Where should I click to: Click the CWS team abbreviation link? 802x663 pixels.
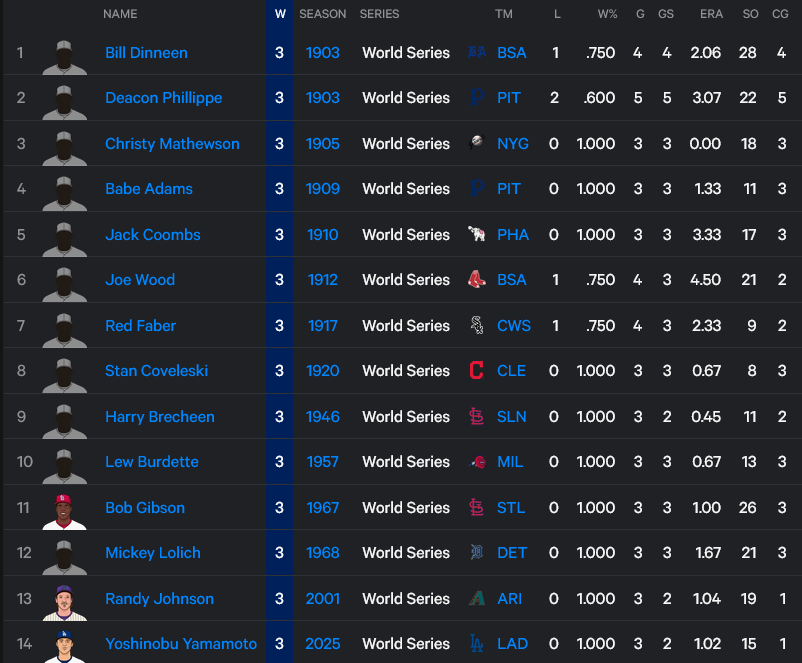coord(514,325)
